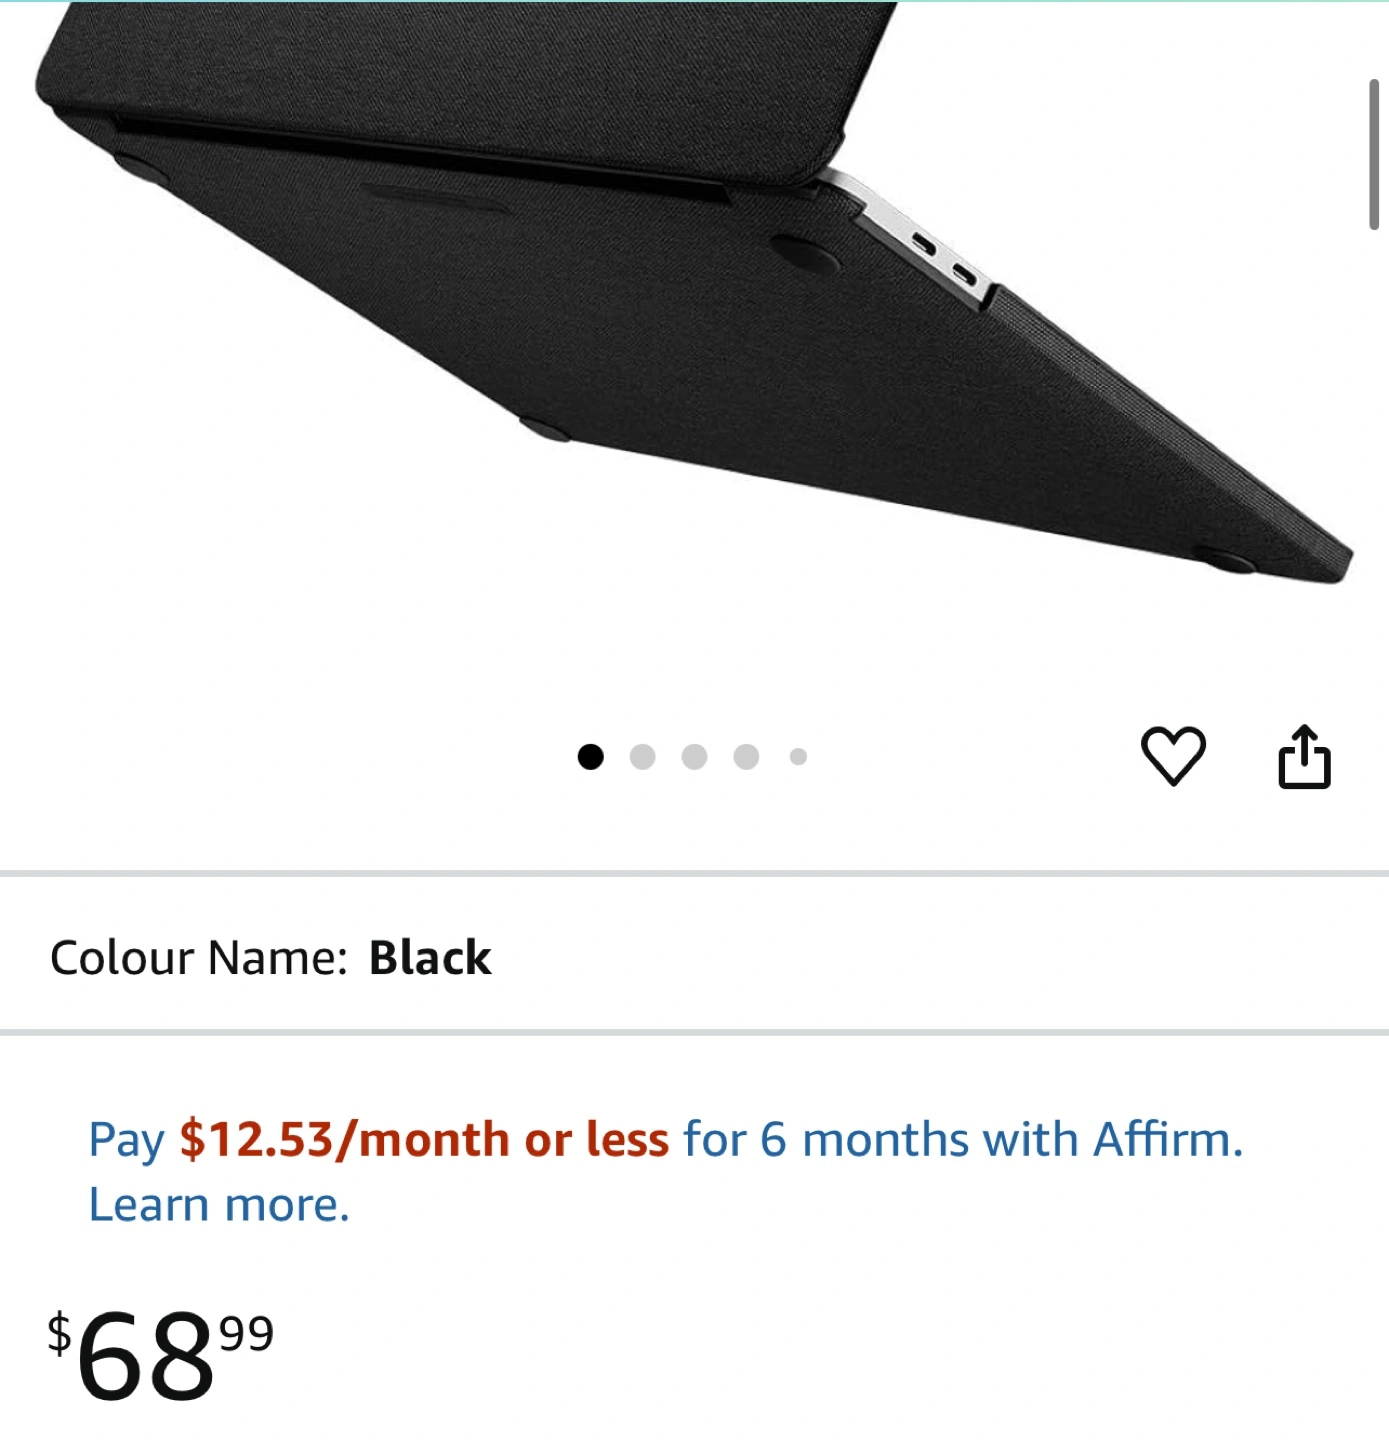Show the fourth product image dot
The width and height of the screenshot is (1389, 1440).
coord(746,757)
